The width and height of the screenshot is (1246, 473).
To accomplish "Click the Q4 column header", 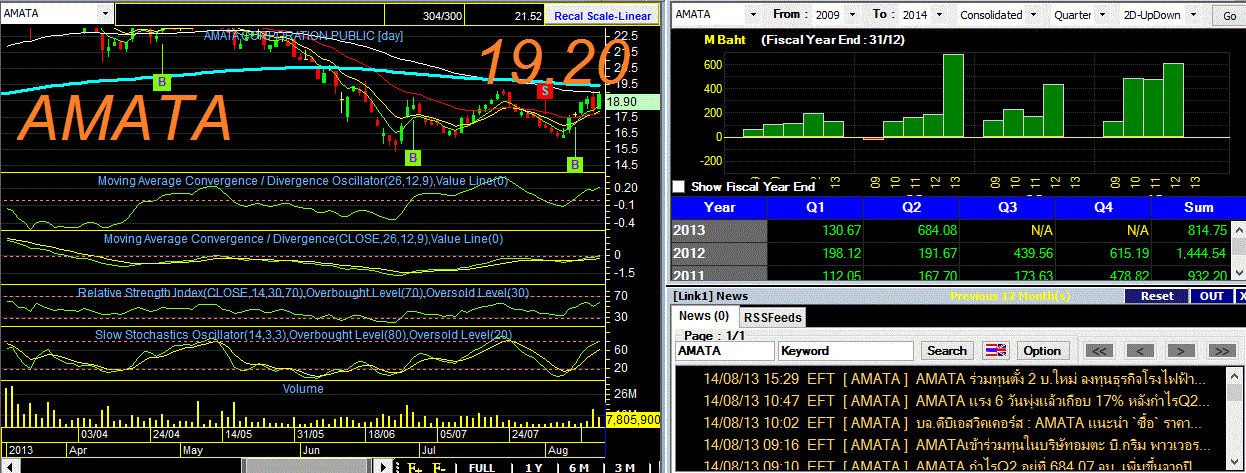I will pyautogui.click(x=1104, y=207).
